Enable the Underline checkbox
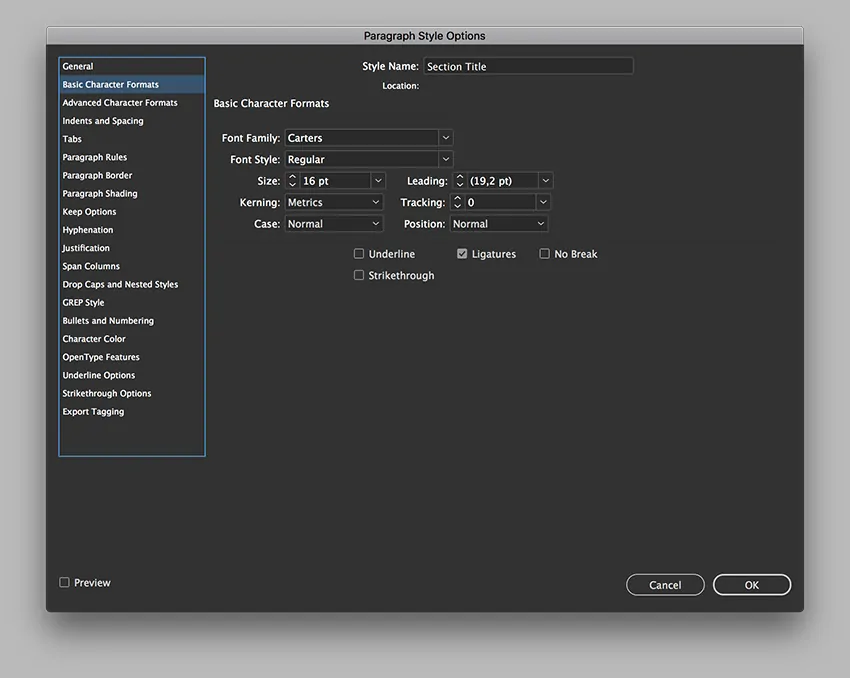Screen dimensions: 850x678 coord(359,254)
